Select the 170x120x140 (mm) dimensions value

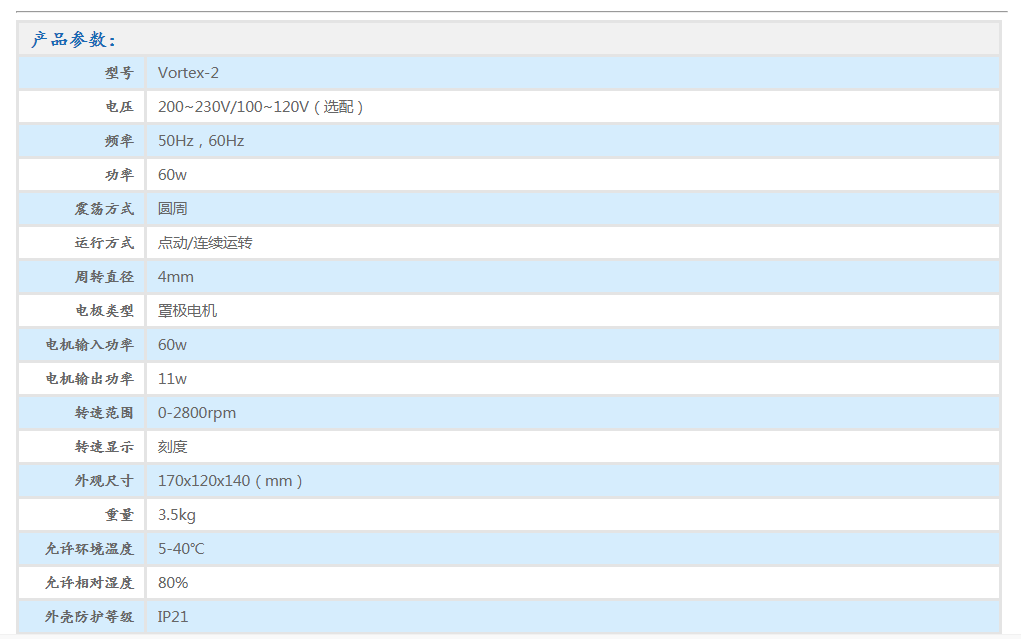[230, 481]
